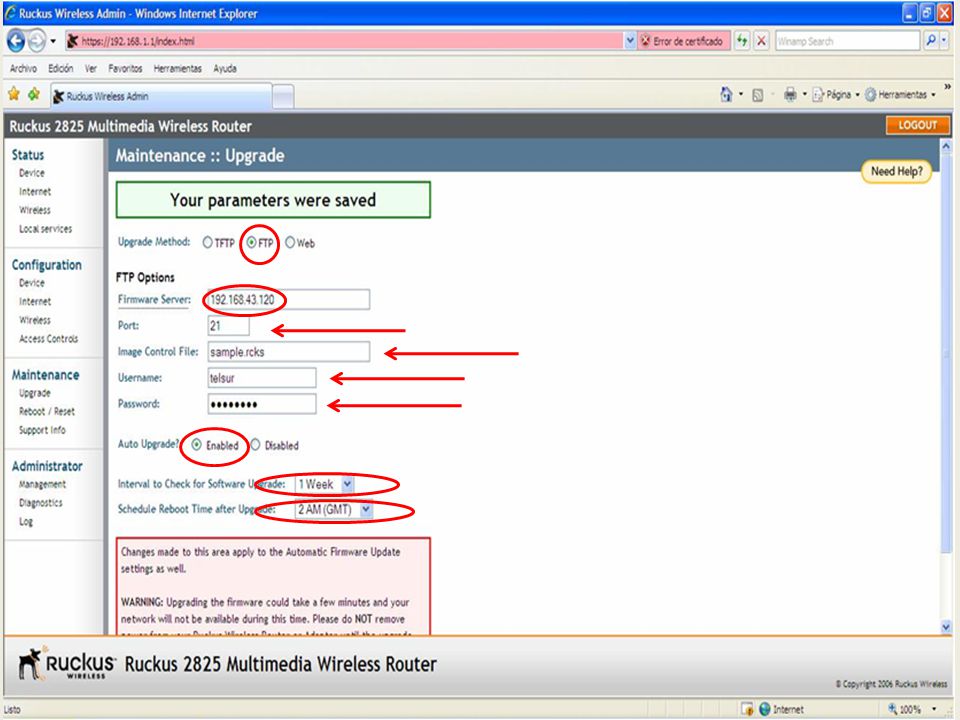Refresh the page with the green arrows icon
The image size is (960, 720).
[x=742, y=41]
